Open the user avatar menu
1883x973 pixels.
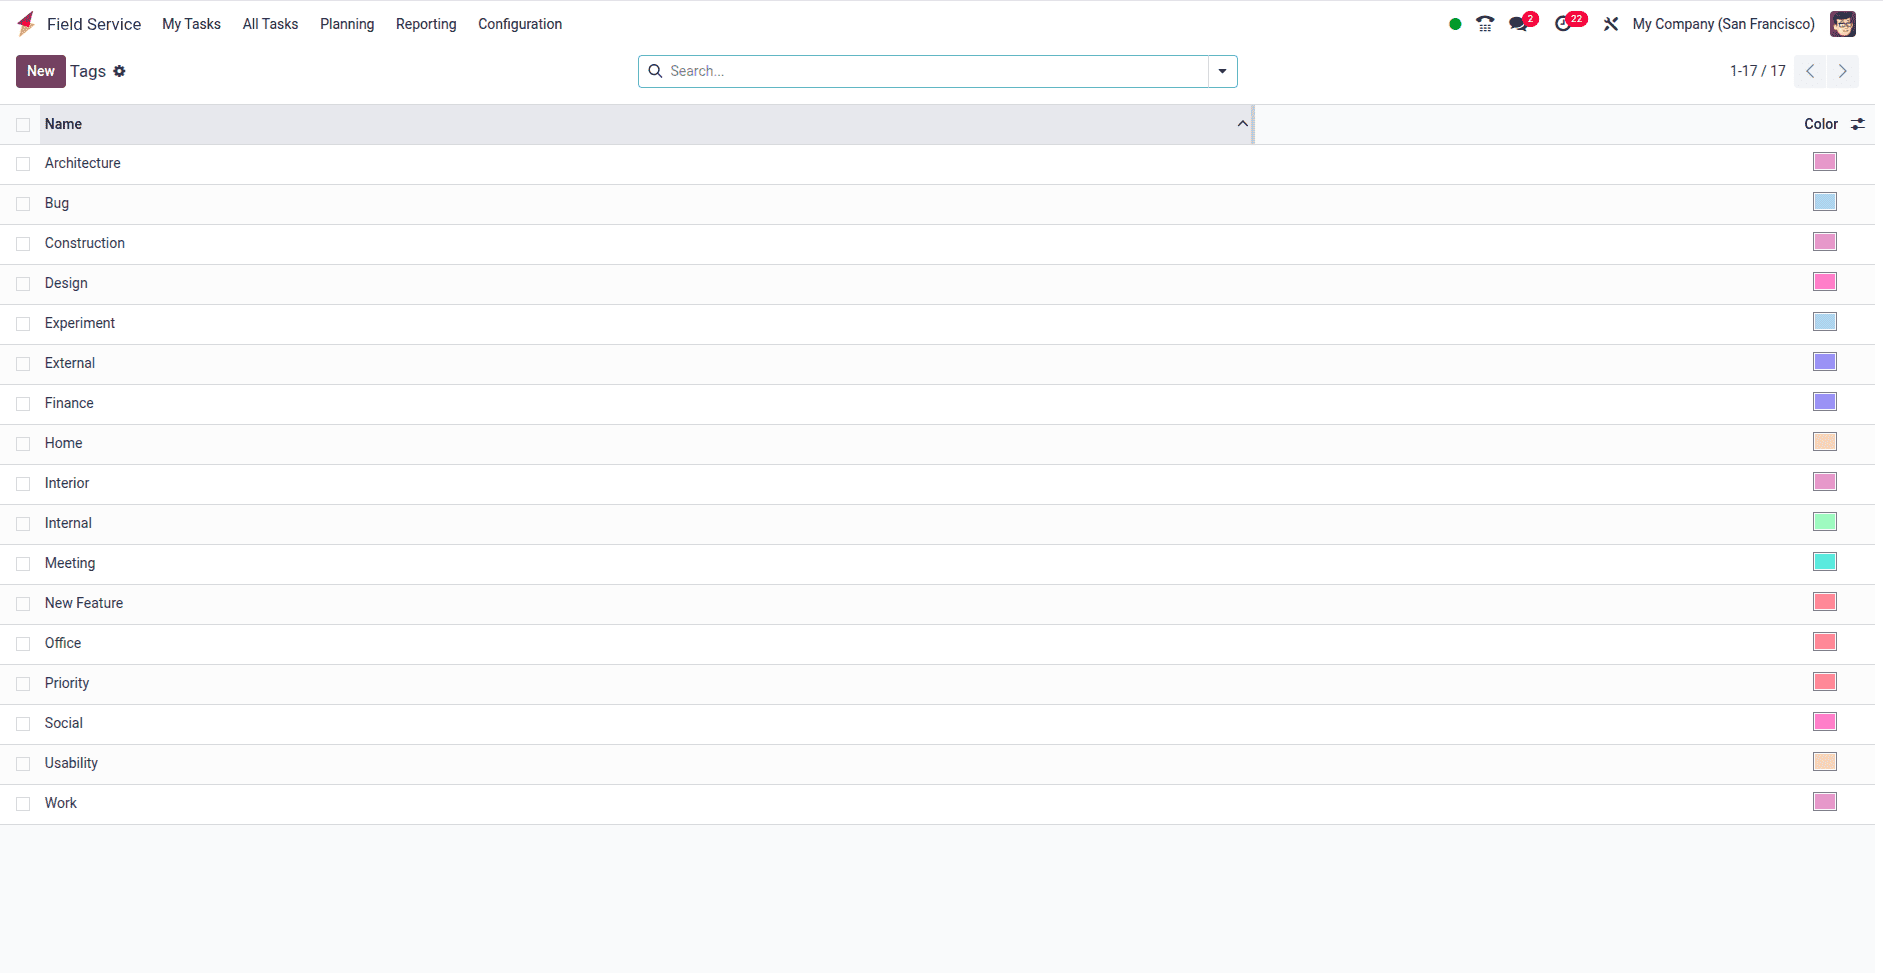tap(1843, 24)
